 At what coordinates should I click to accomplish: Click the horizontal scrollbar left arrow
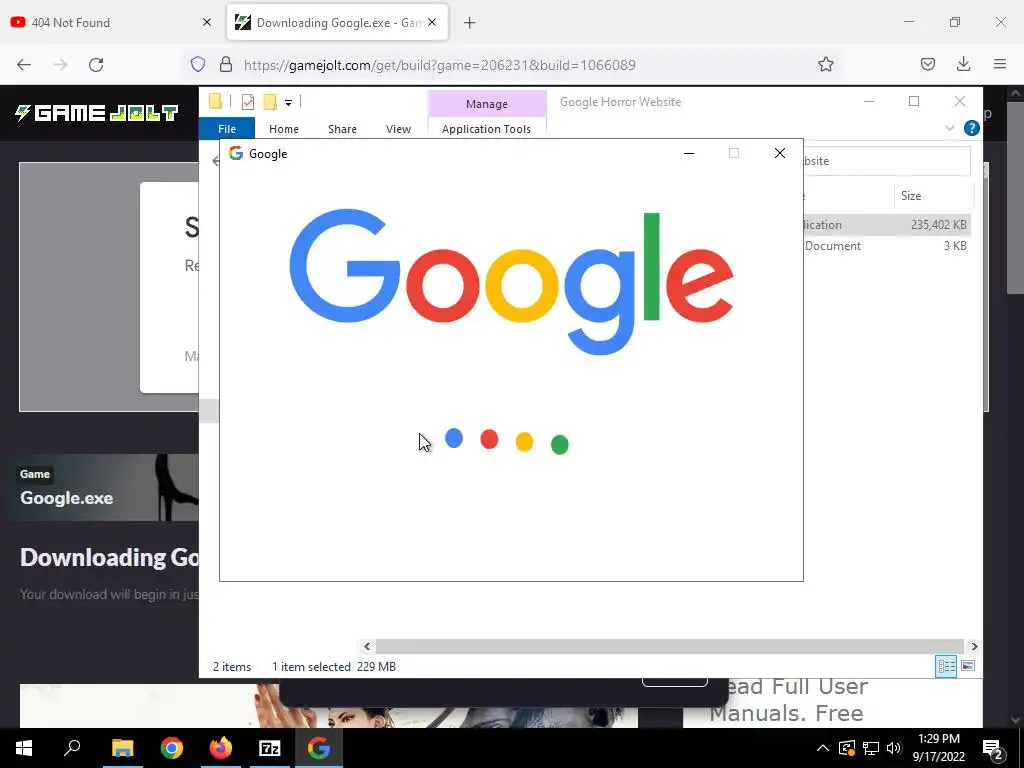pyautogui.click(x=367, y=646)
